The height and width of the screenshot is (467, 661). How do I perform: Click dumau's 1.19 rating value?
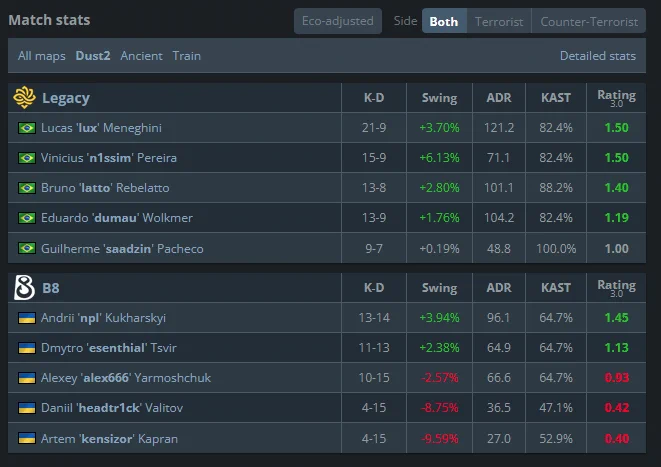click(x=616, y=218)
